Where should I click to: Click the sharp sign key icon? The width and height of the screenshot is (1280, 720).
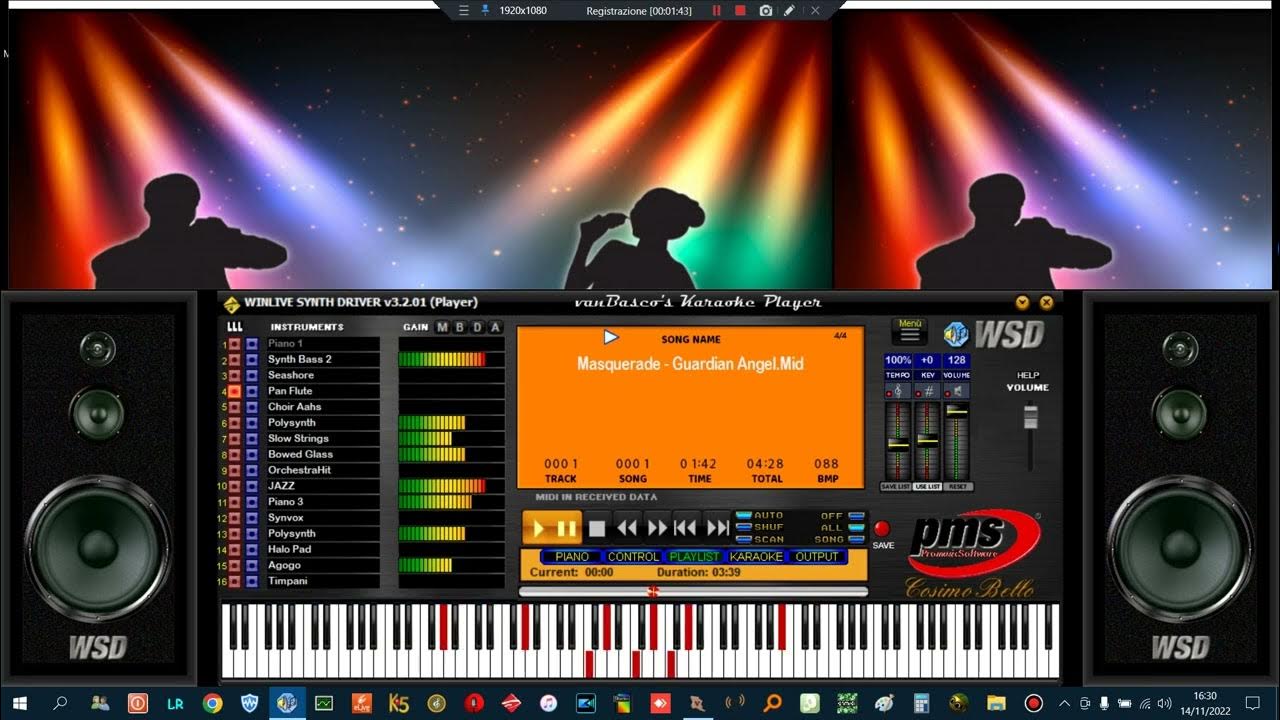[x=927, y=392]
